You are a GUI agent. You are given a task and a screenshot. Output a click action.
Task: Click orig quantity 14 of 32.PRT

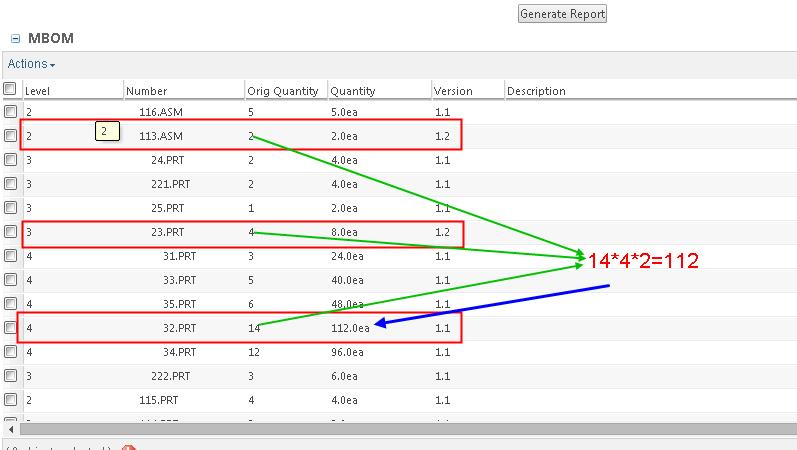[254, 328]
